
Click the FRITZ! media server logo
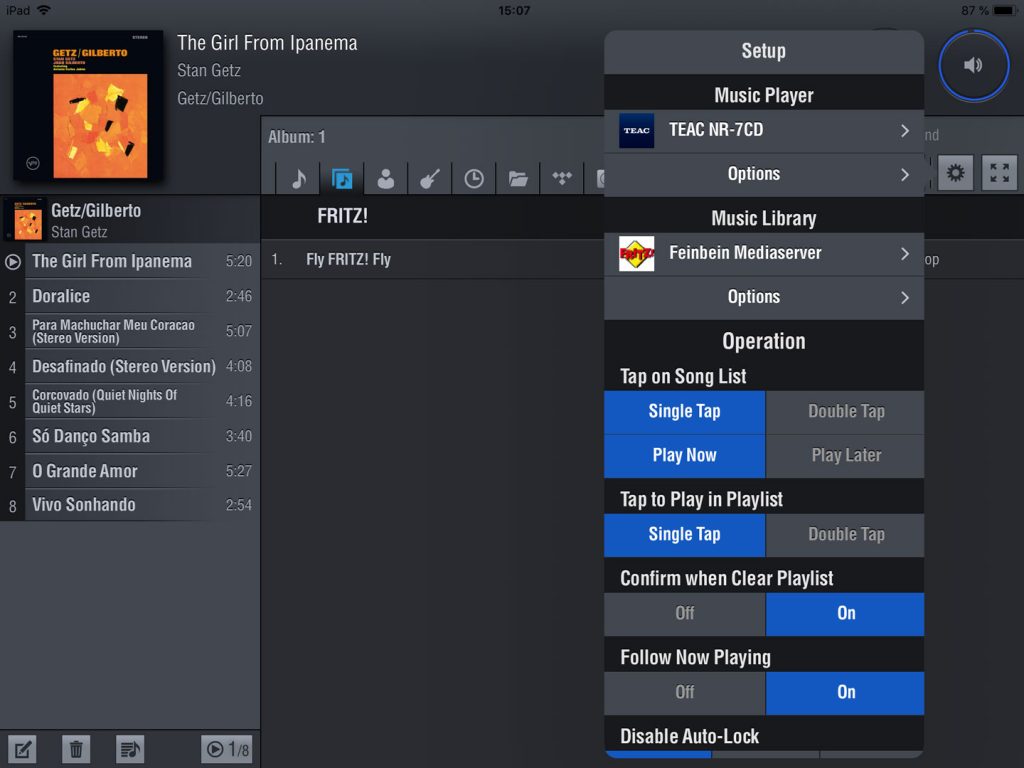(x=636, y=253)
